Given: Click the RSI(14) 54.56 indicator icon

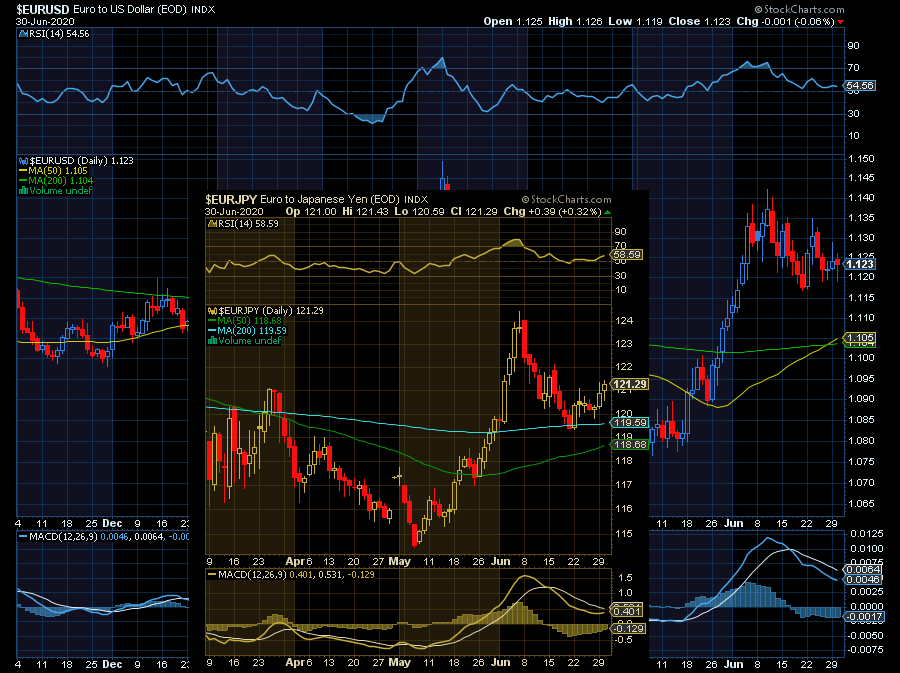Looking at the screenshot, I should click(x=23, y=34).
